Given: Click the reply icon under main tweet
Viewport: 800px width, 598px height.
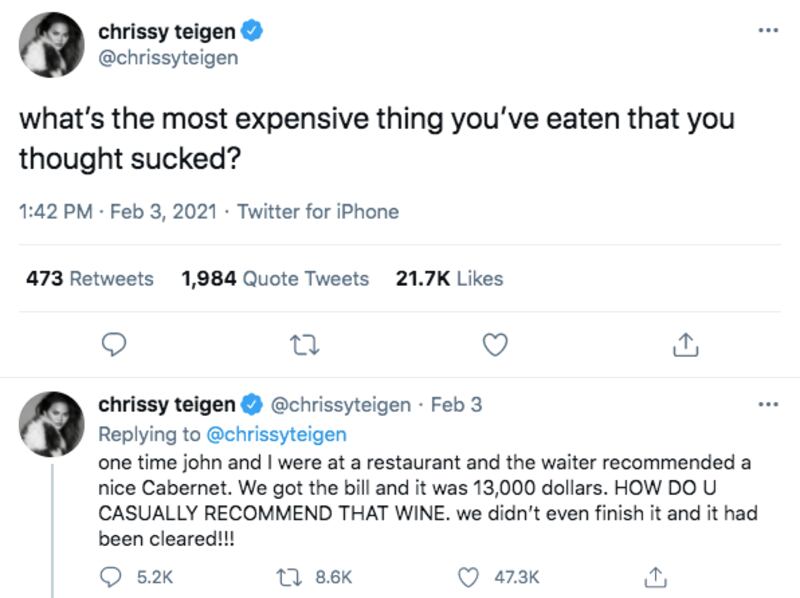Looking at the screenshot, I should (x=115, y=344).
